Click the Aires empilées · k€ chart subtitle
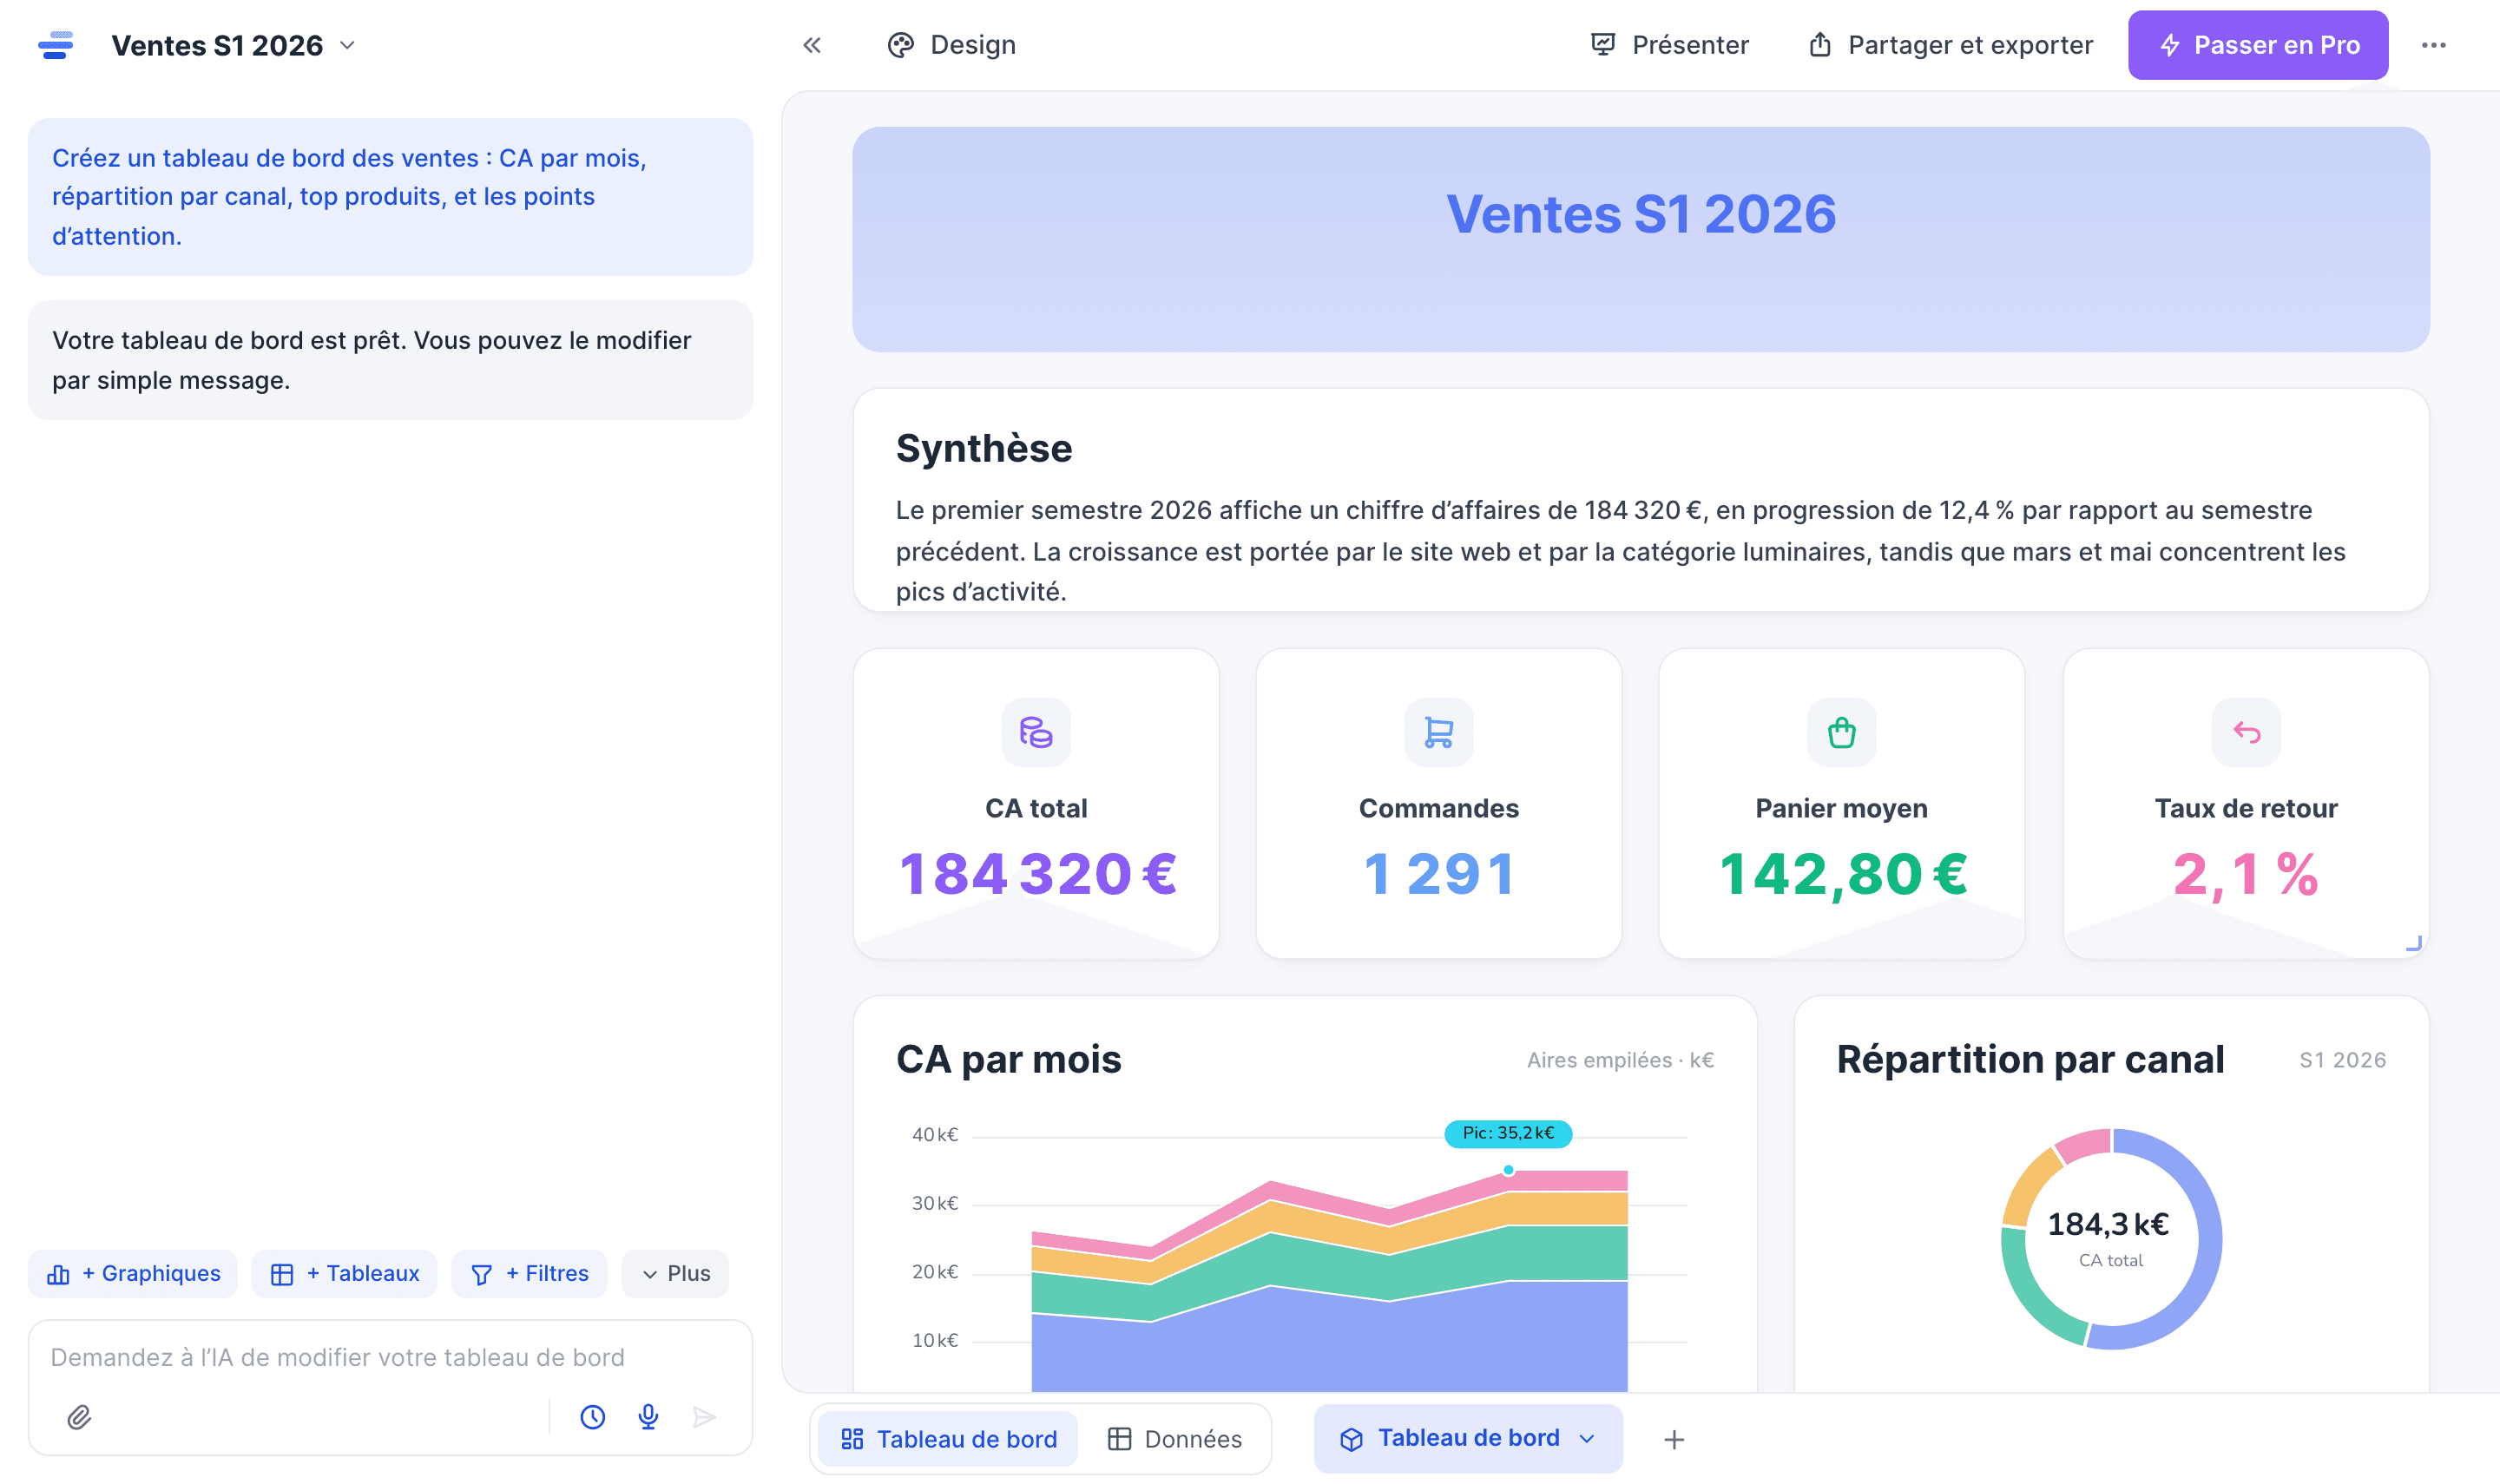Screen dimensions: 2500x1484 tap(1620, 1060)
